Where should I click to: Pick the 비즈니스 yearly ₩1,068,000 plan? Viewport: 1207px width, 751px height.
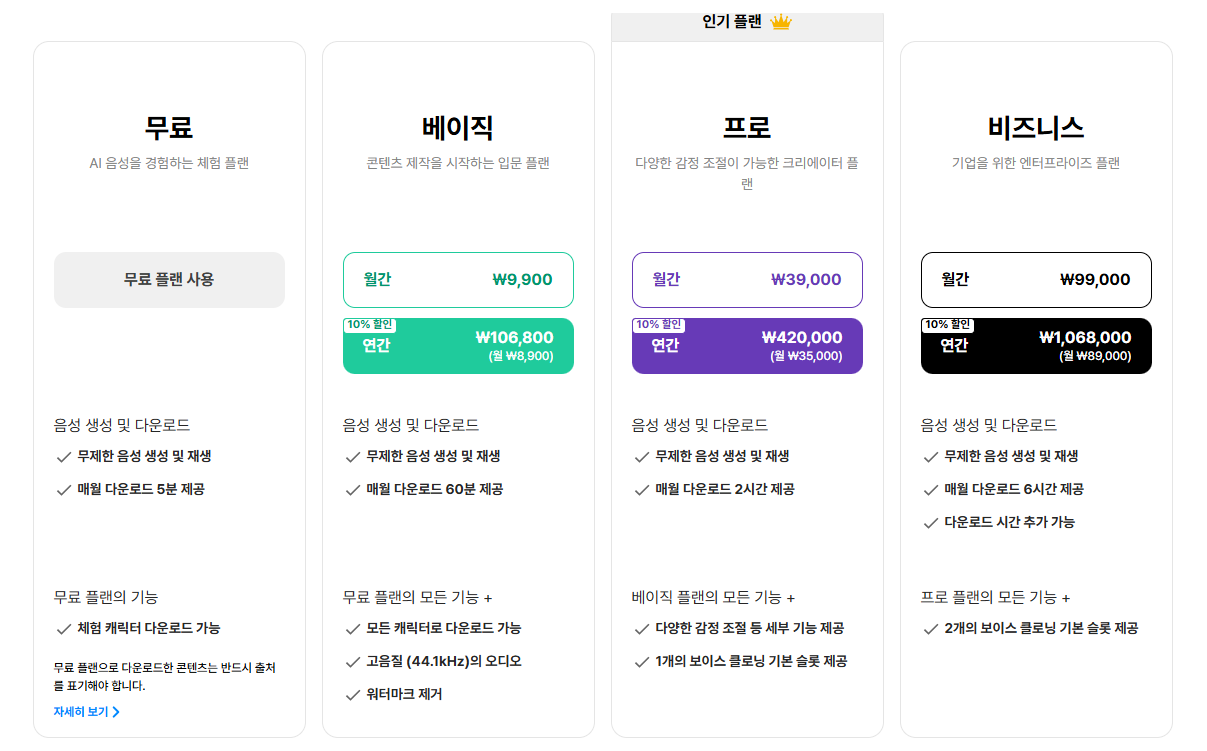[x=1036, y=346]
